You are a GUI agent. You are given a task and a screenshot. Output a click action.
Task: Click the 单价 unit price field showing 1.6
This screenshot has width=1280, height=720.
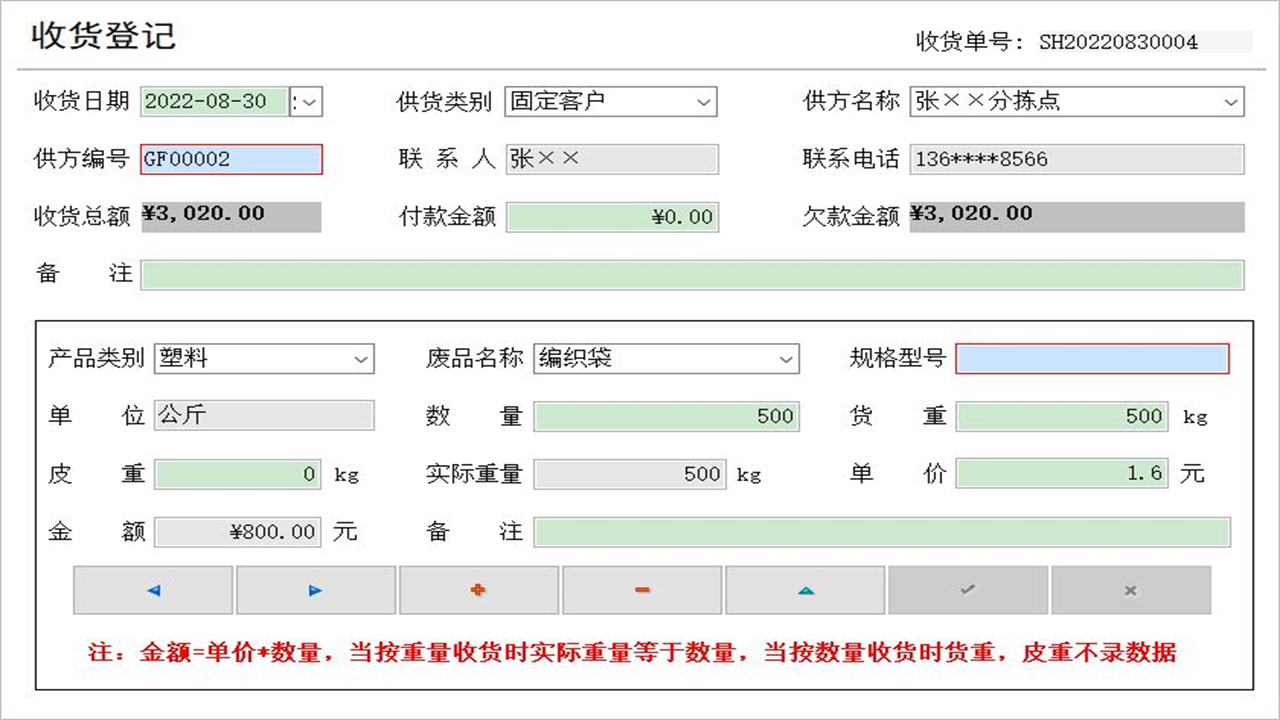point(1062,473)
